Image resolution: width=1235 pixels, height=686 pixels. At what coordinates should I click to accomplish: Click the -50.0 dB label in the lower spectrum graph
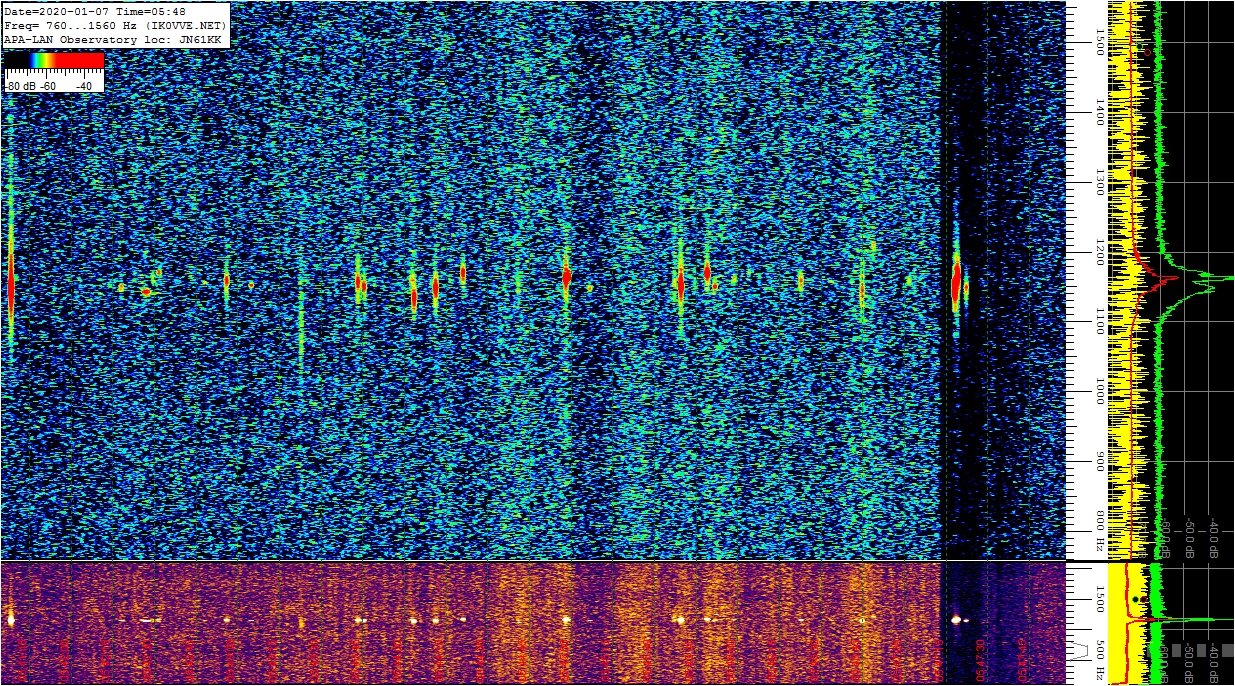click(1188, 662)
